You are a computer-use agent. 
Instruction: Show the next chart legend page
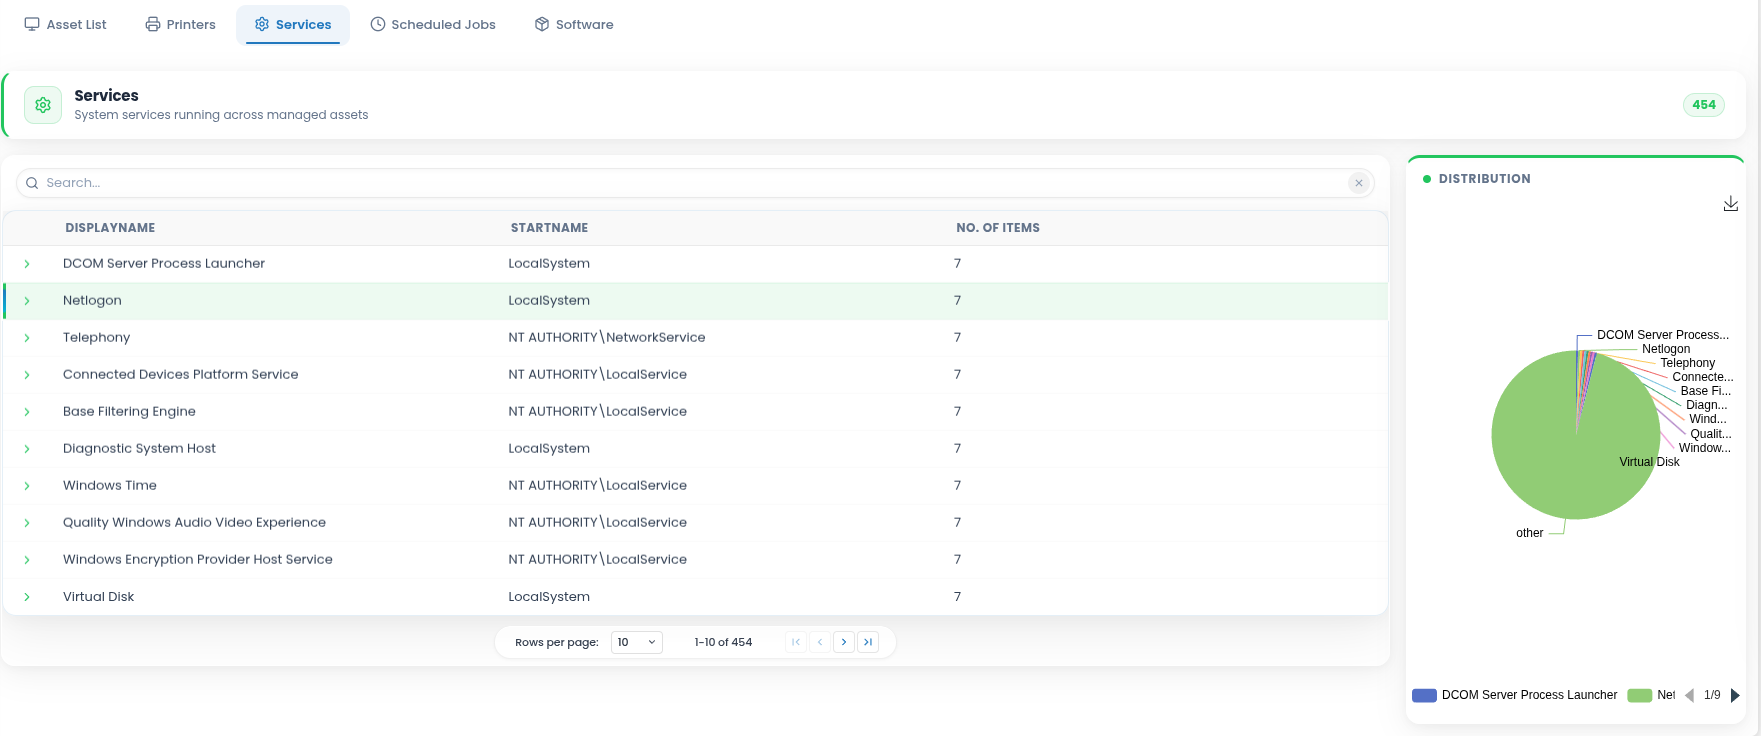click(x=1735, y=695)
